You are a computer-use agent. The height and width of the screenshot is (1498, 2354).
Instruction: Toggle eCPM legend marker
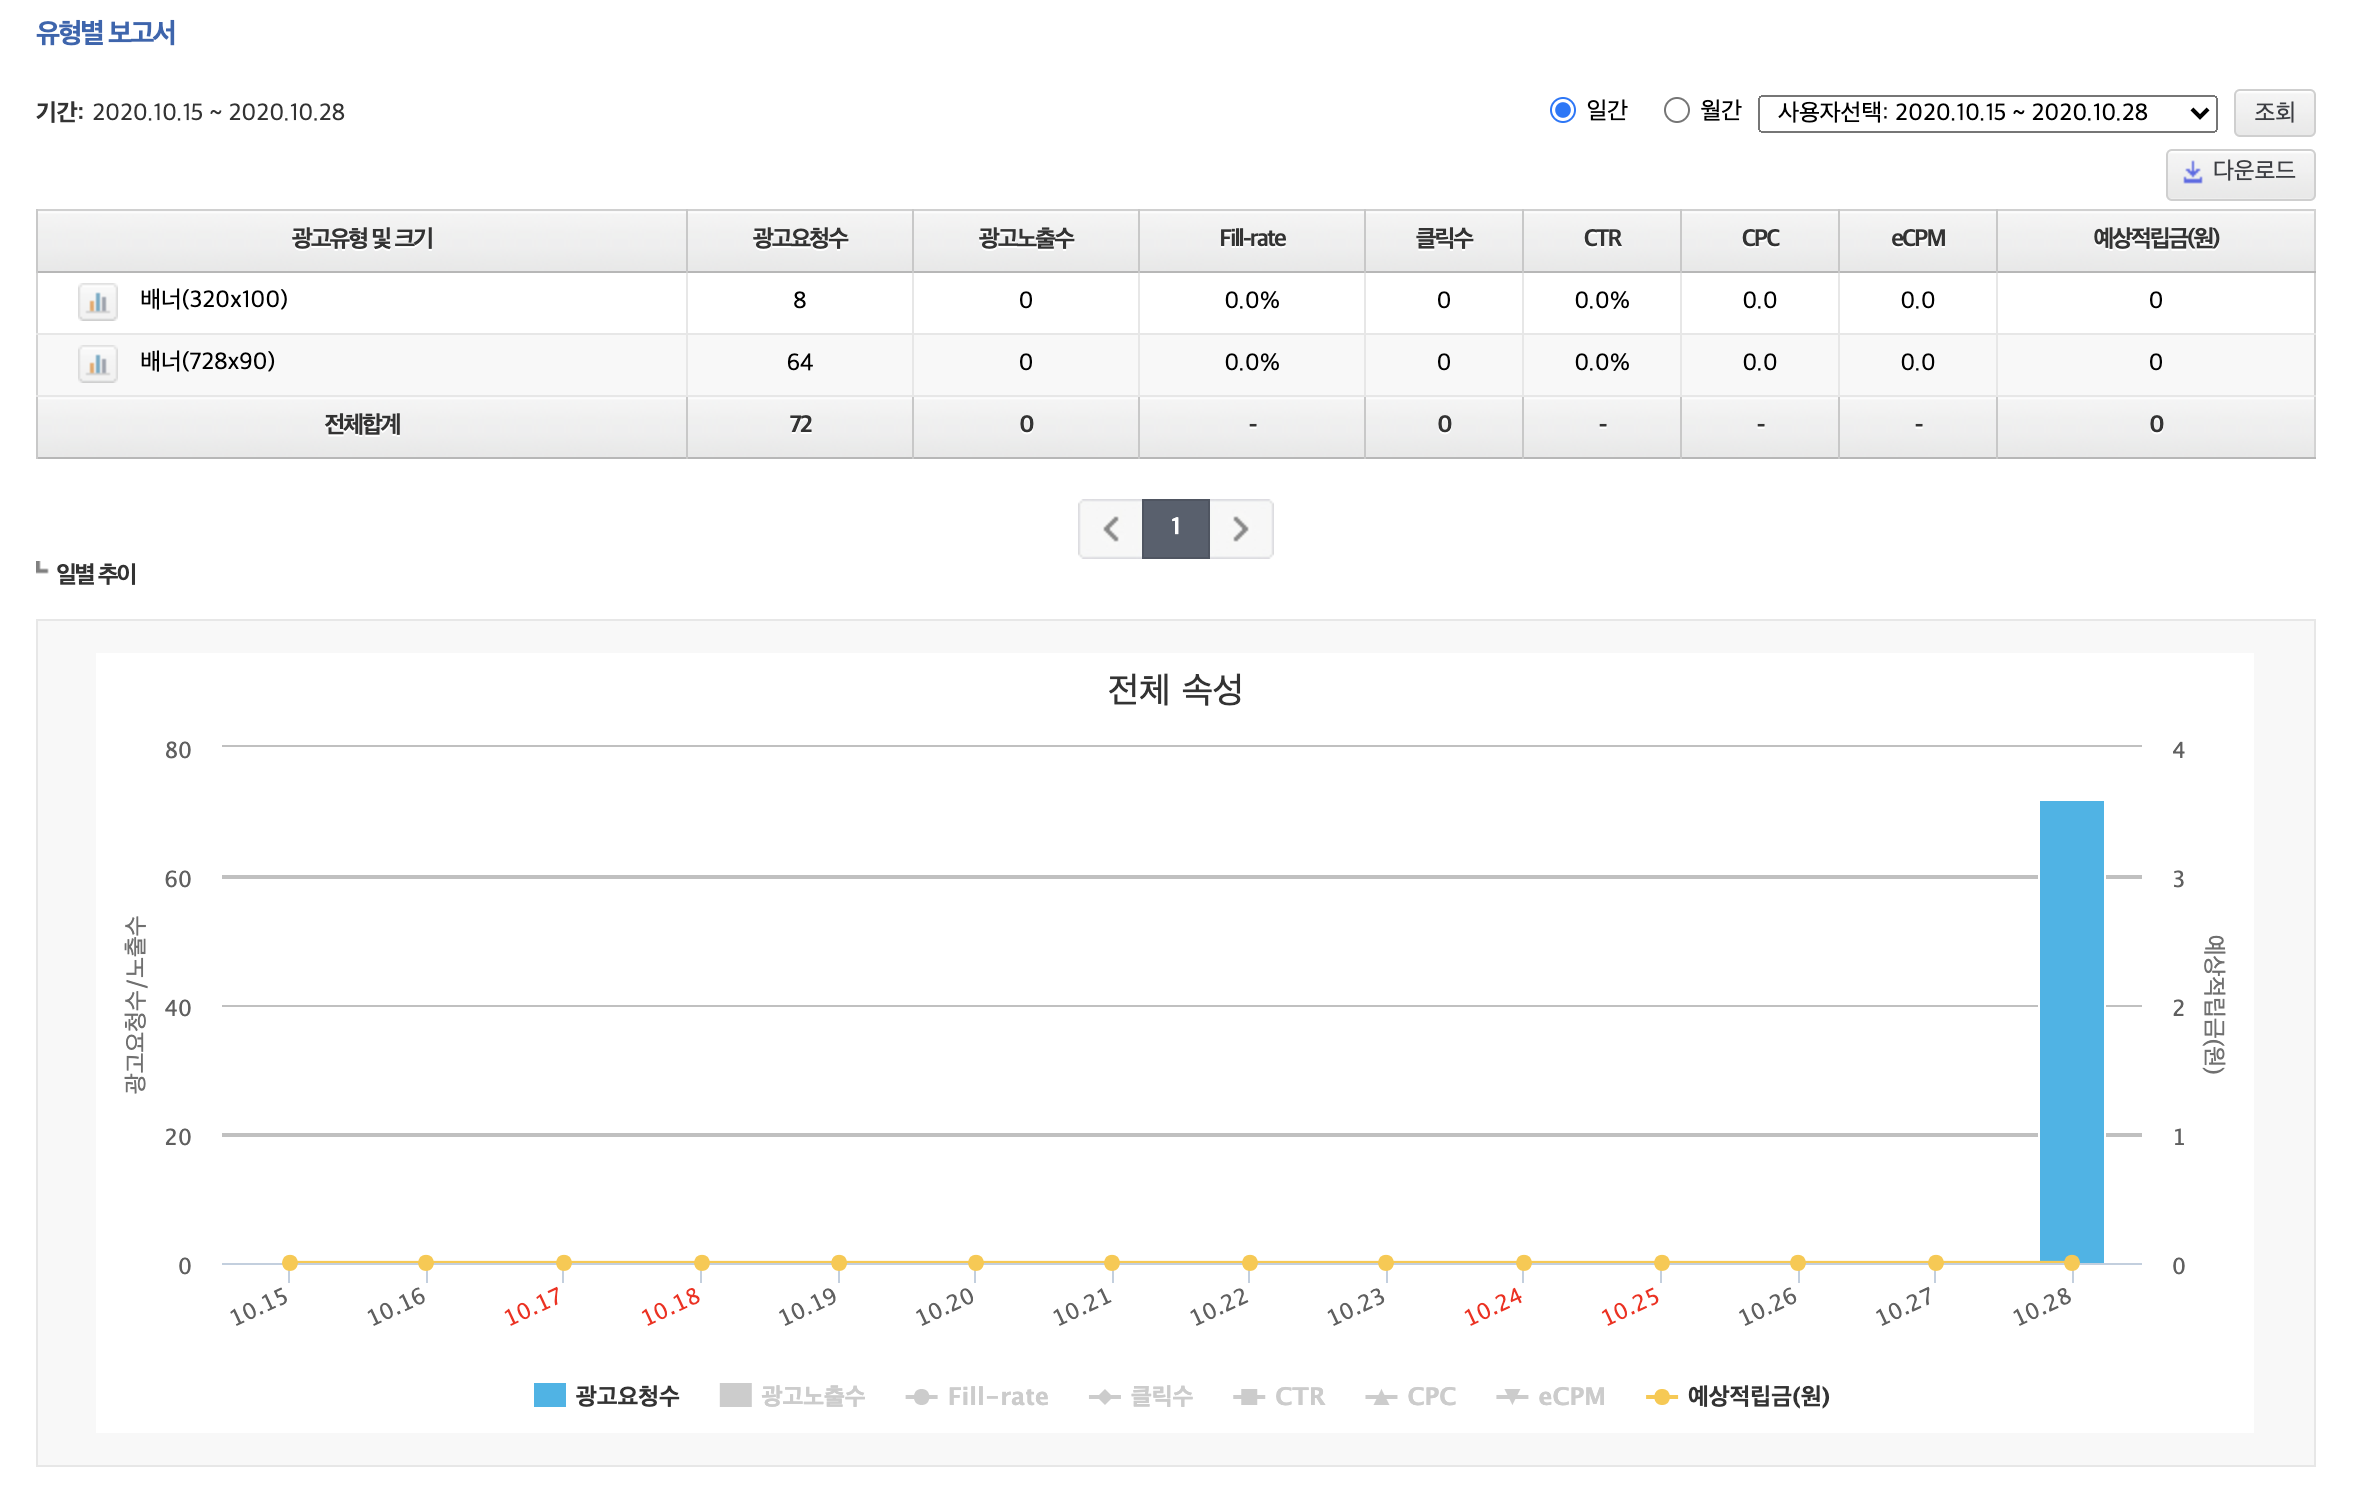pos(1511,1396)
